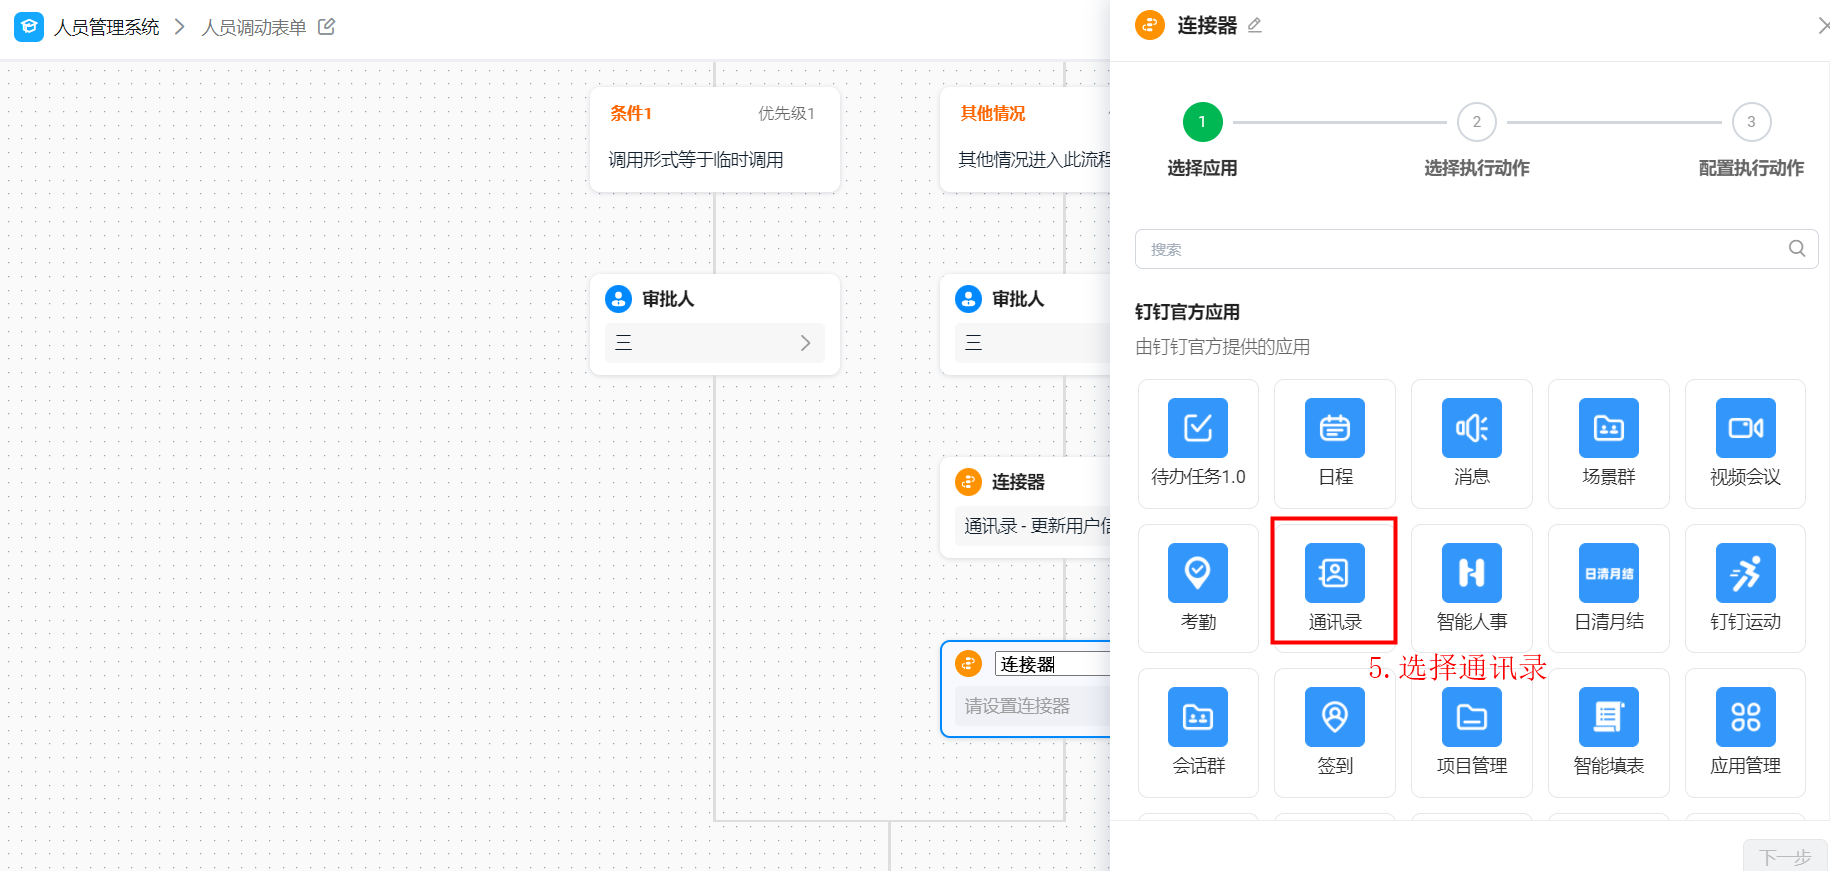Choose the 视频会议 video meeting app
This screenshot has height=871, width=1830.
pos(1746,443)
